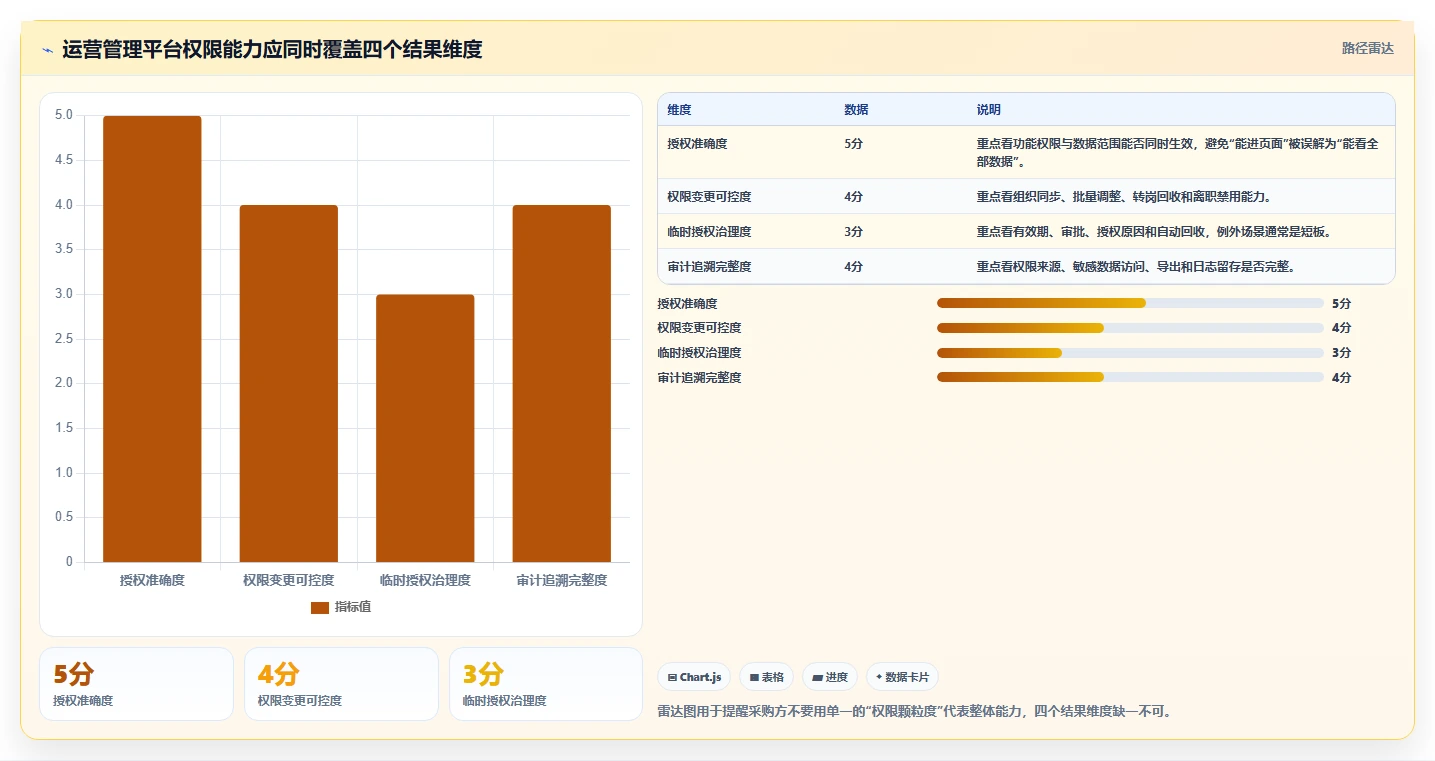The width and height of the screenshot is (1435, 761).
Task: Click the 5.0 y-axis tick label
Action: [64, 115]
